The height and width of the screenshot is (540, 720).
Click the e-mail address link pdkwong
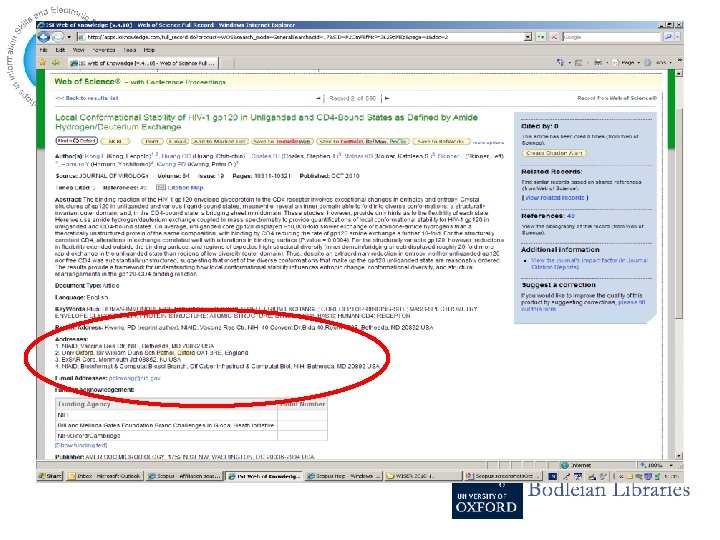(135, 378)
